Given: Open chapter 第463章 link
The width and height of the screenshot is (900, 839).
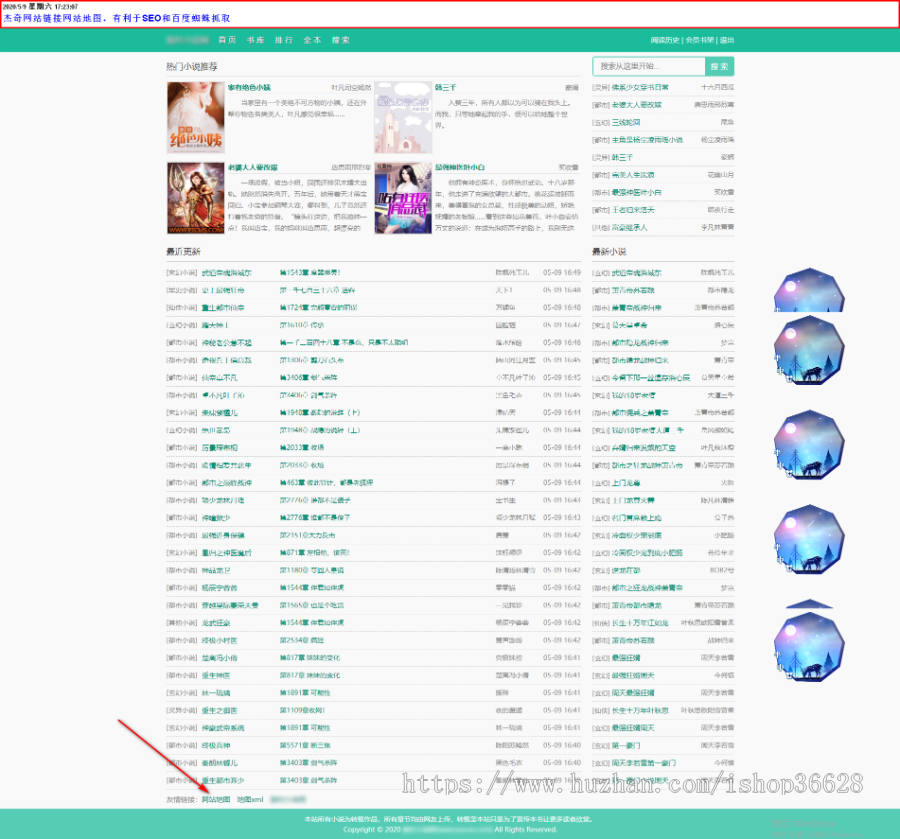Looking at the screenshot, I should point(326,483).
